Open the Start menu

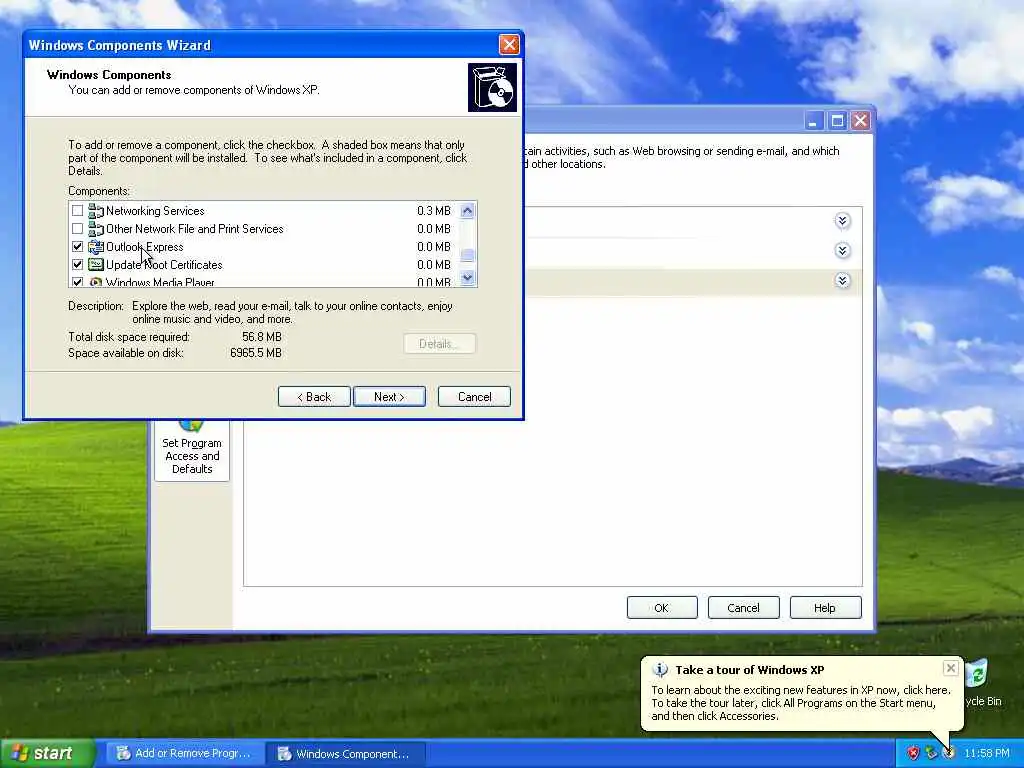pos(48,754)
